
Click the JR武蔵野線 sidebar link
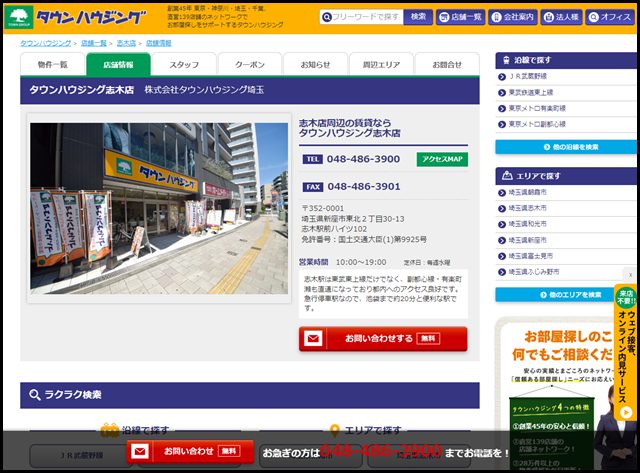click(527, 76)
